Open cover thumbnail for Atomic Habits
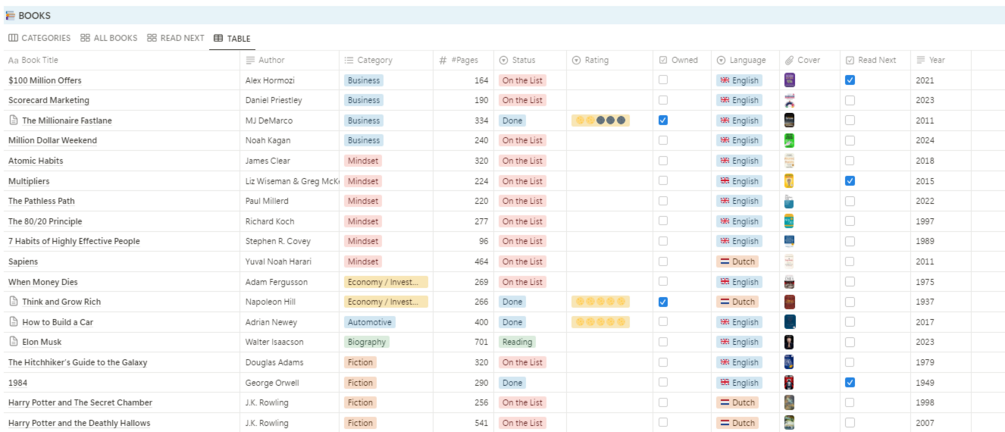This screenshot has width=1005, height=432. (x=790, y=160)
